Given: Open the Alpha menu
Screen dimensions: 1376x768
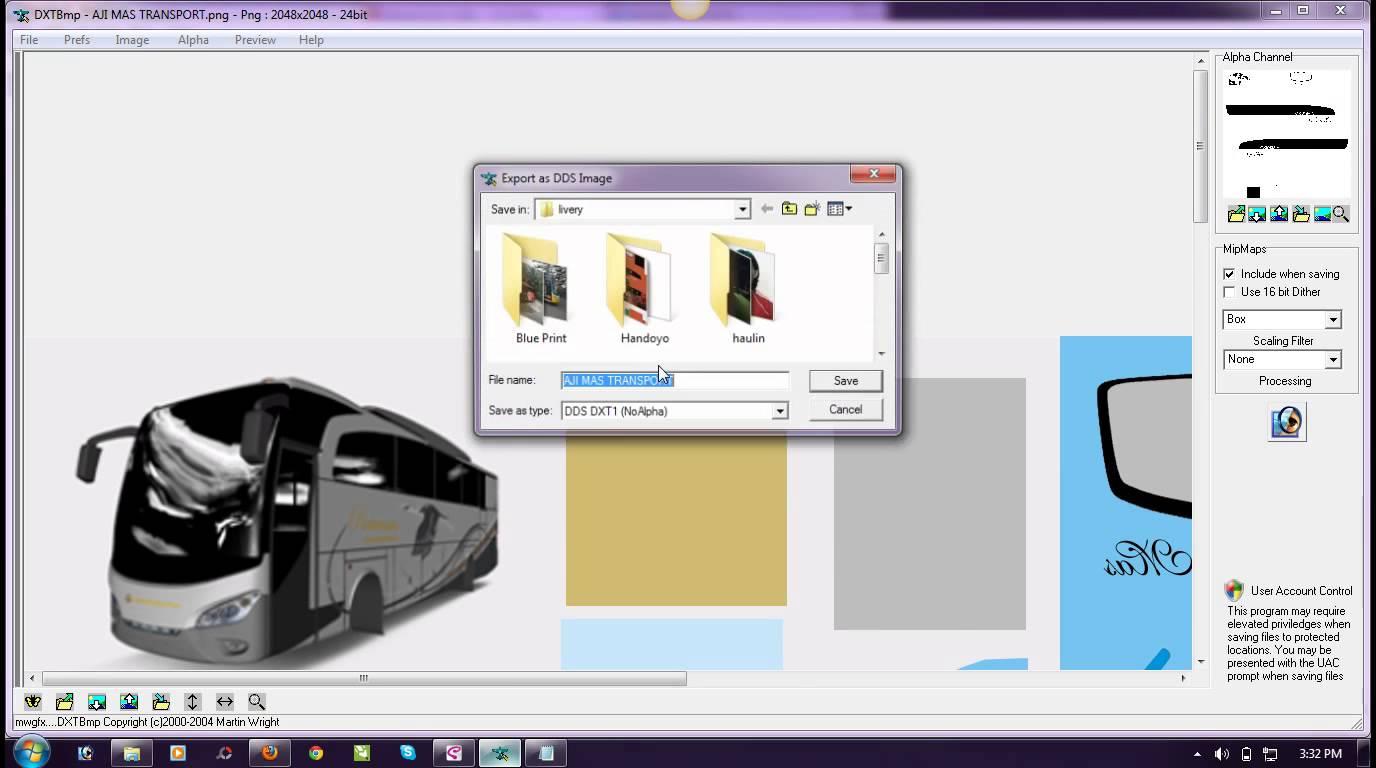Looking at the screenshot, I should tap(193, 40).
